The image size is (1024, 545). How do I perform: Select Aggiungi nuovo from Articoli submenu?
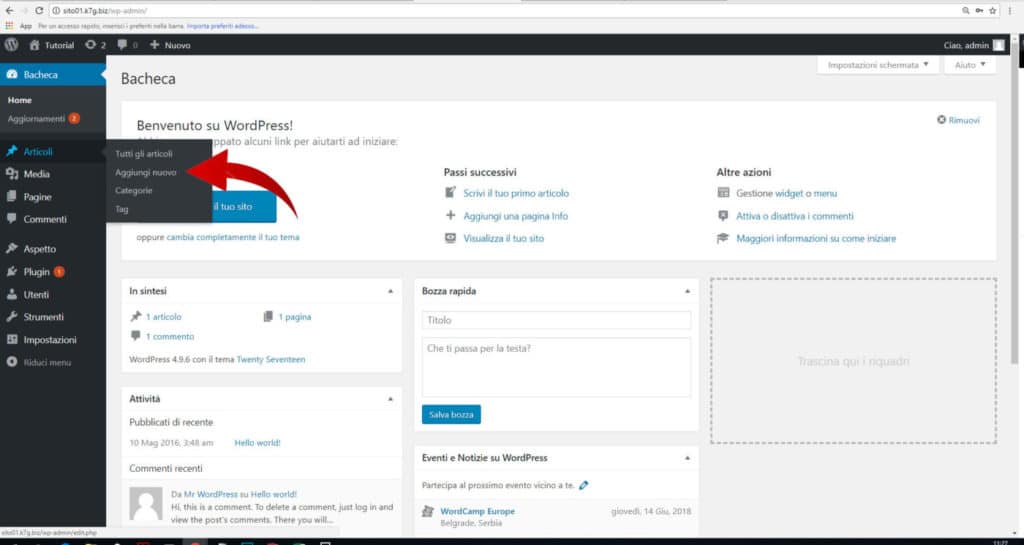(x=146, y=172)
